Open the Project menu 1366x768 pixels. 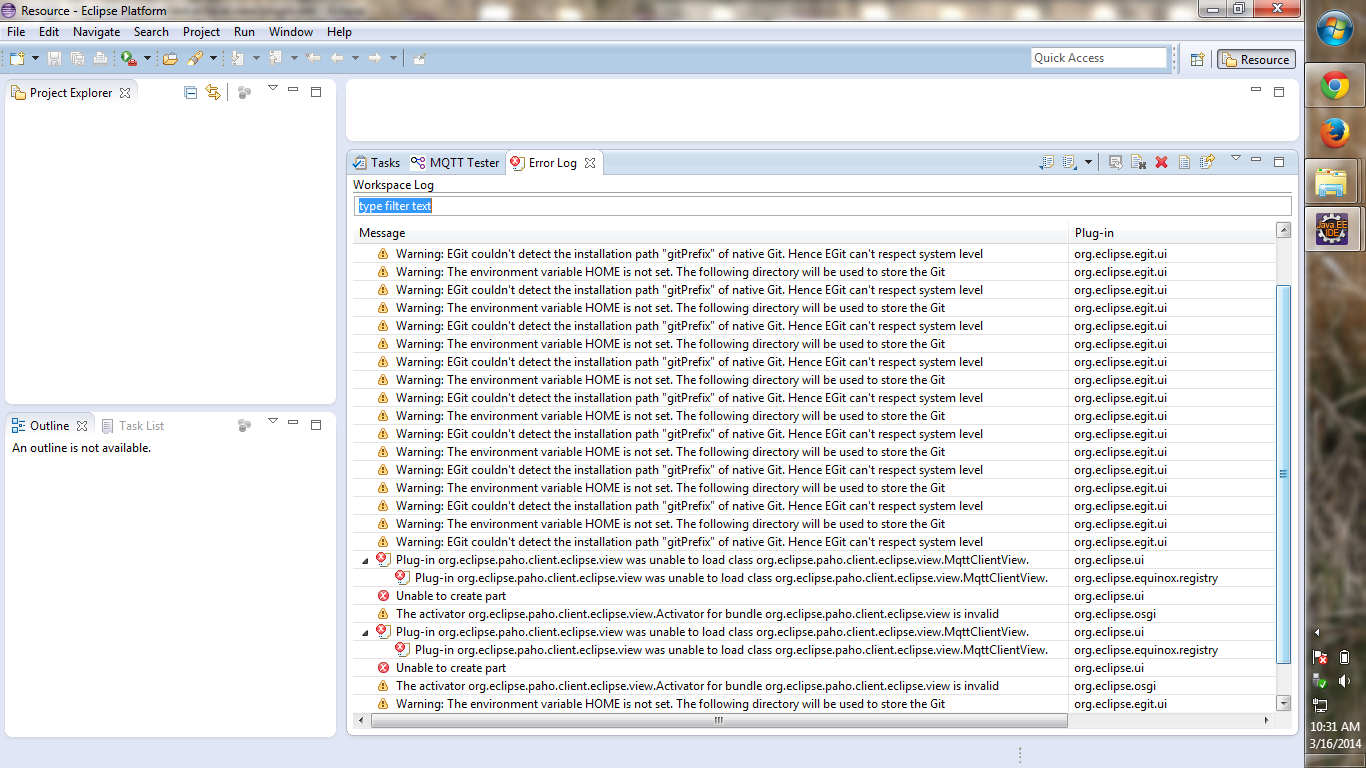tap(201, 32)
